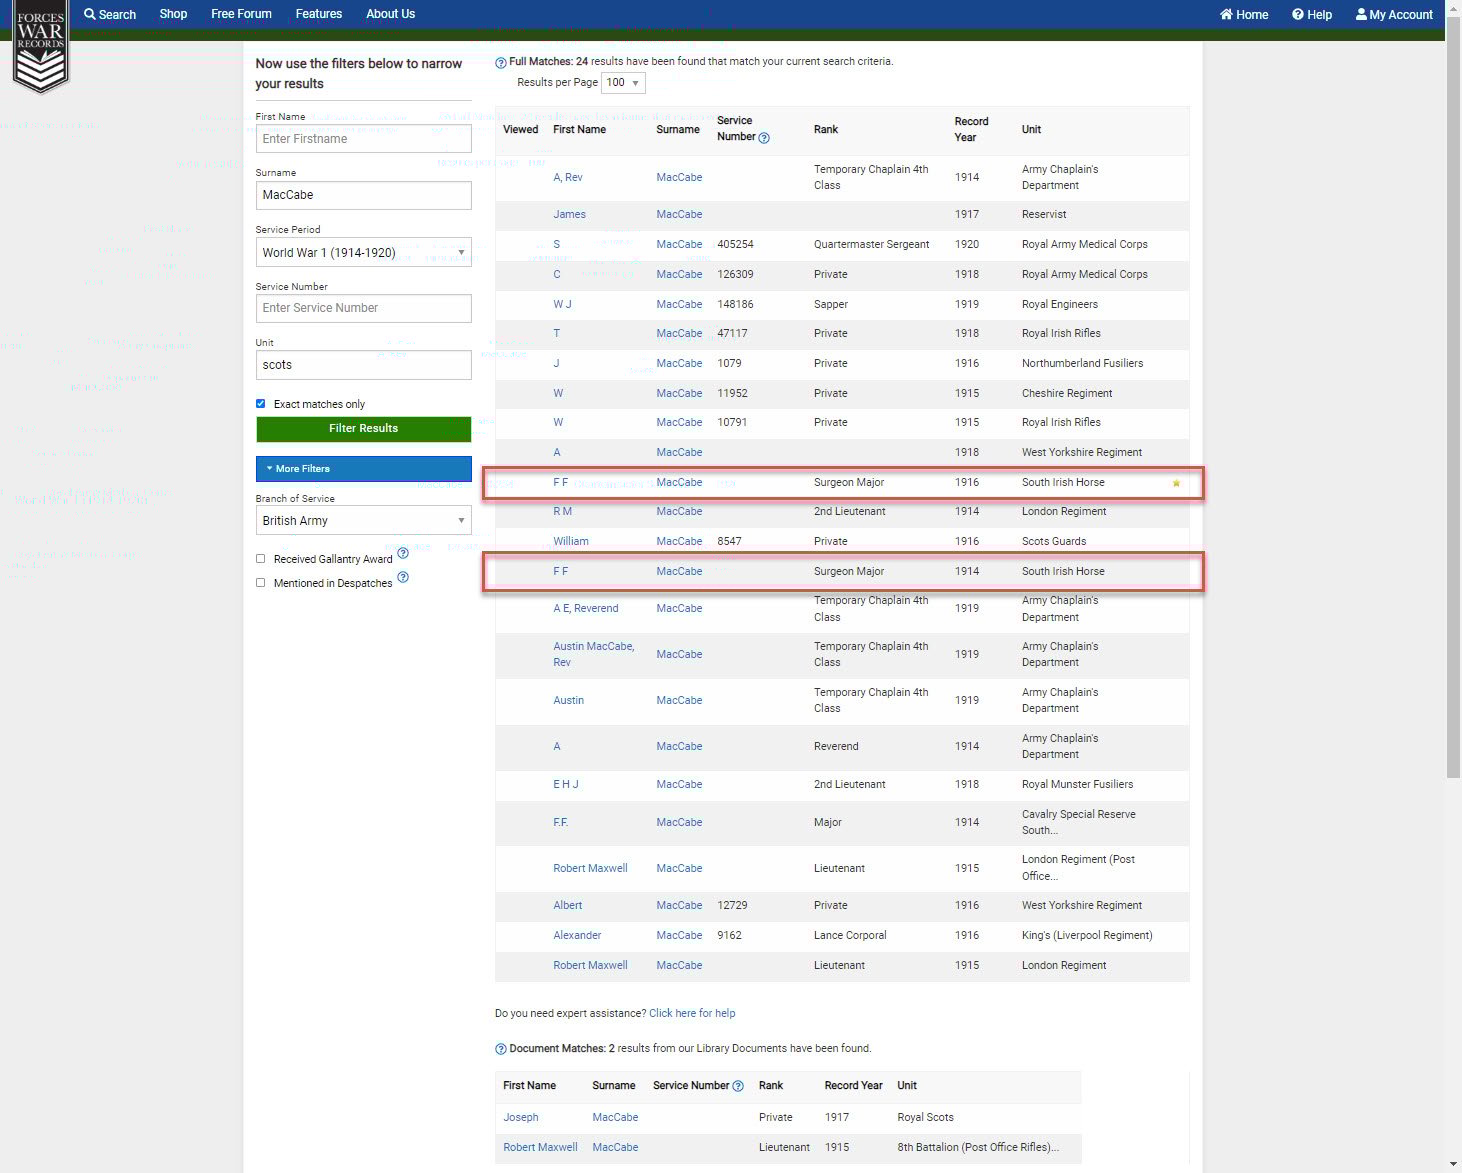Open the Free Forum menu item
1462x1173 pixels.
(241, 14)
